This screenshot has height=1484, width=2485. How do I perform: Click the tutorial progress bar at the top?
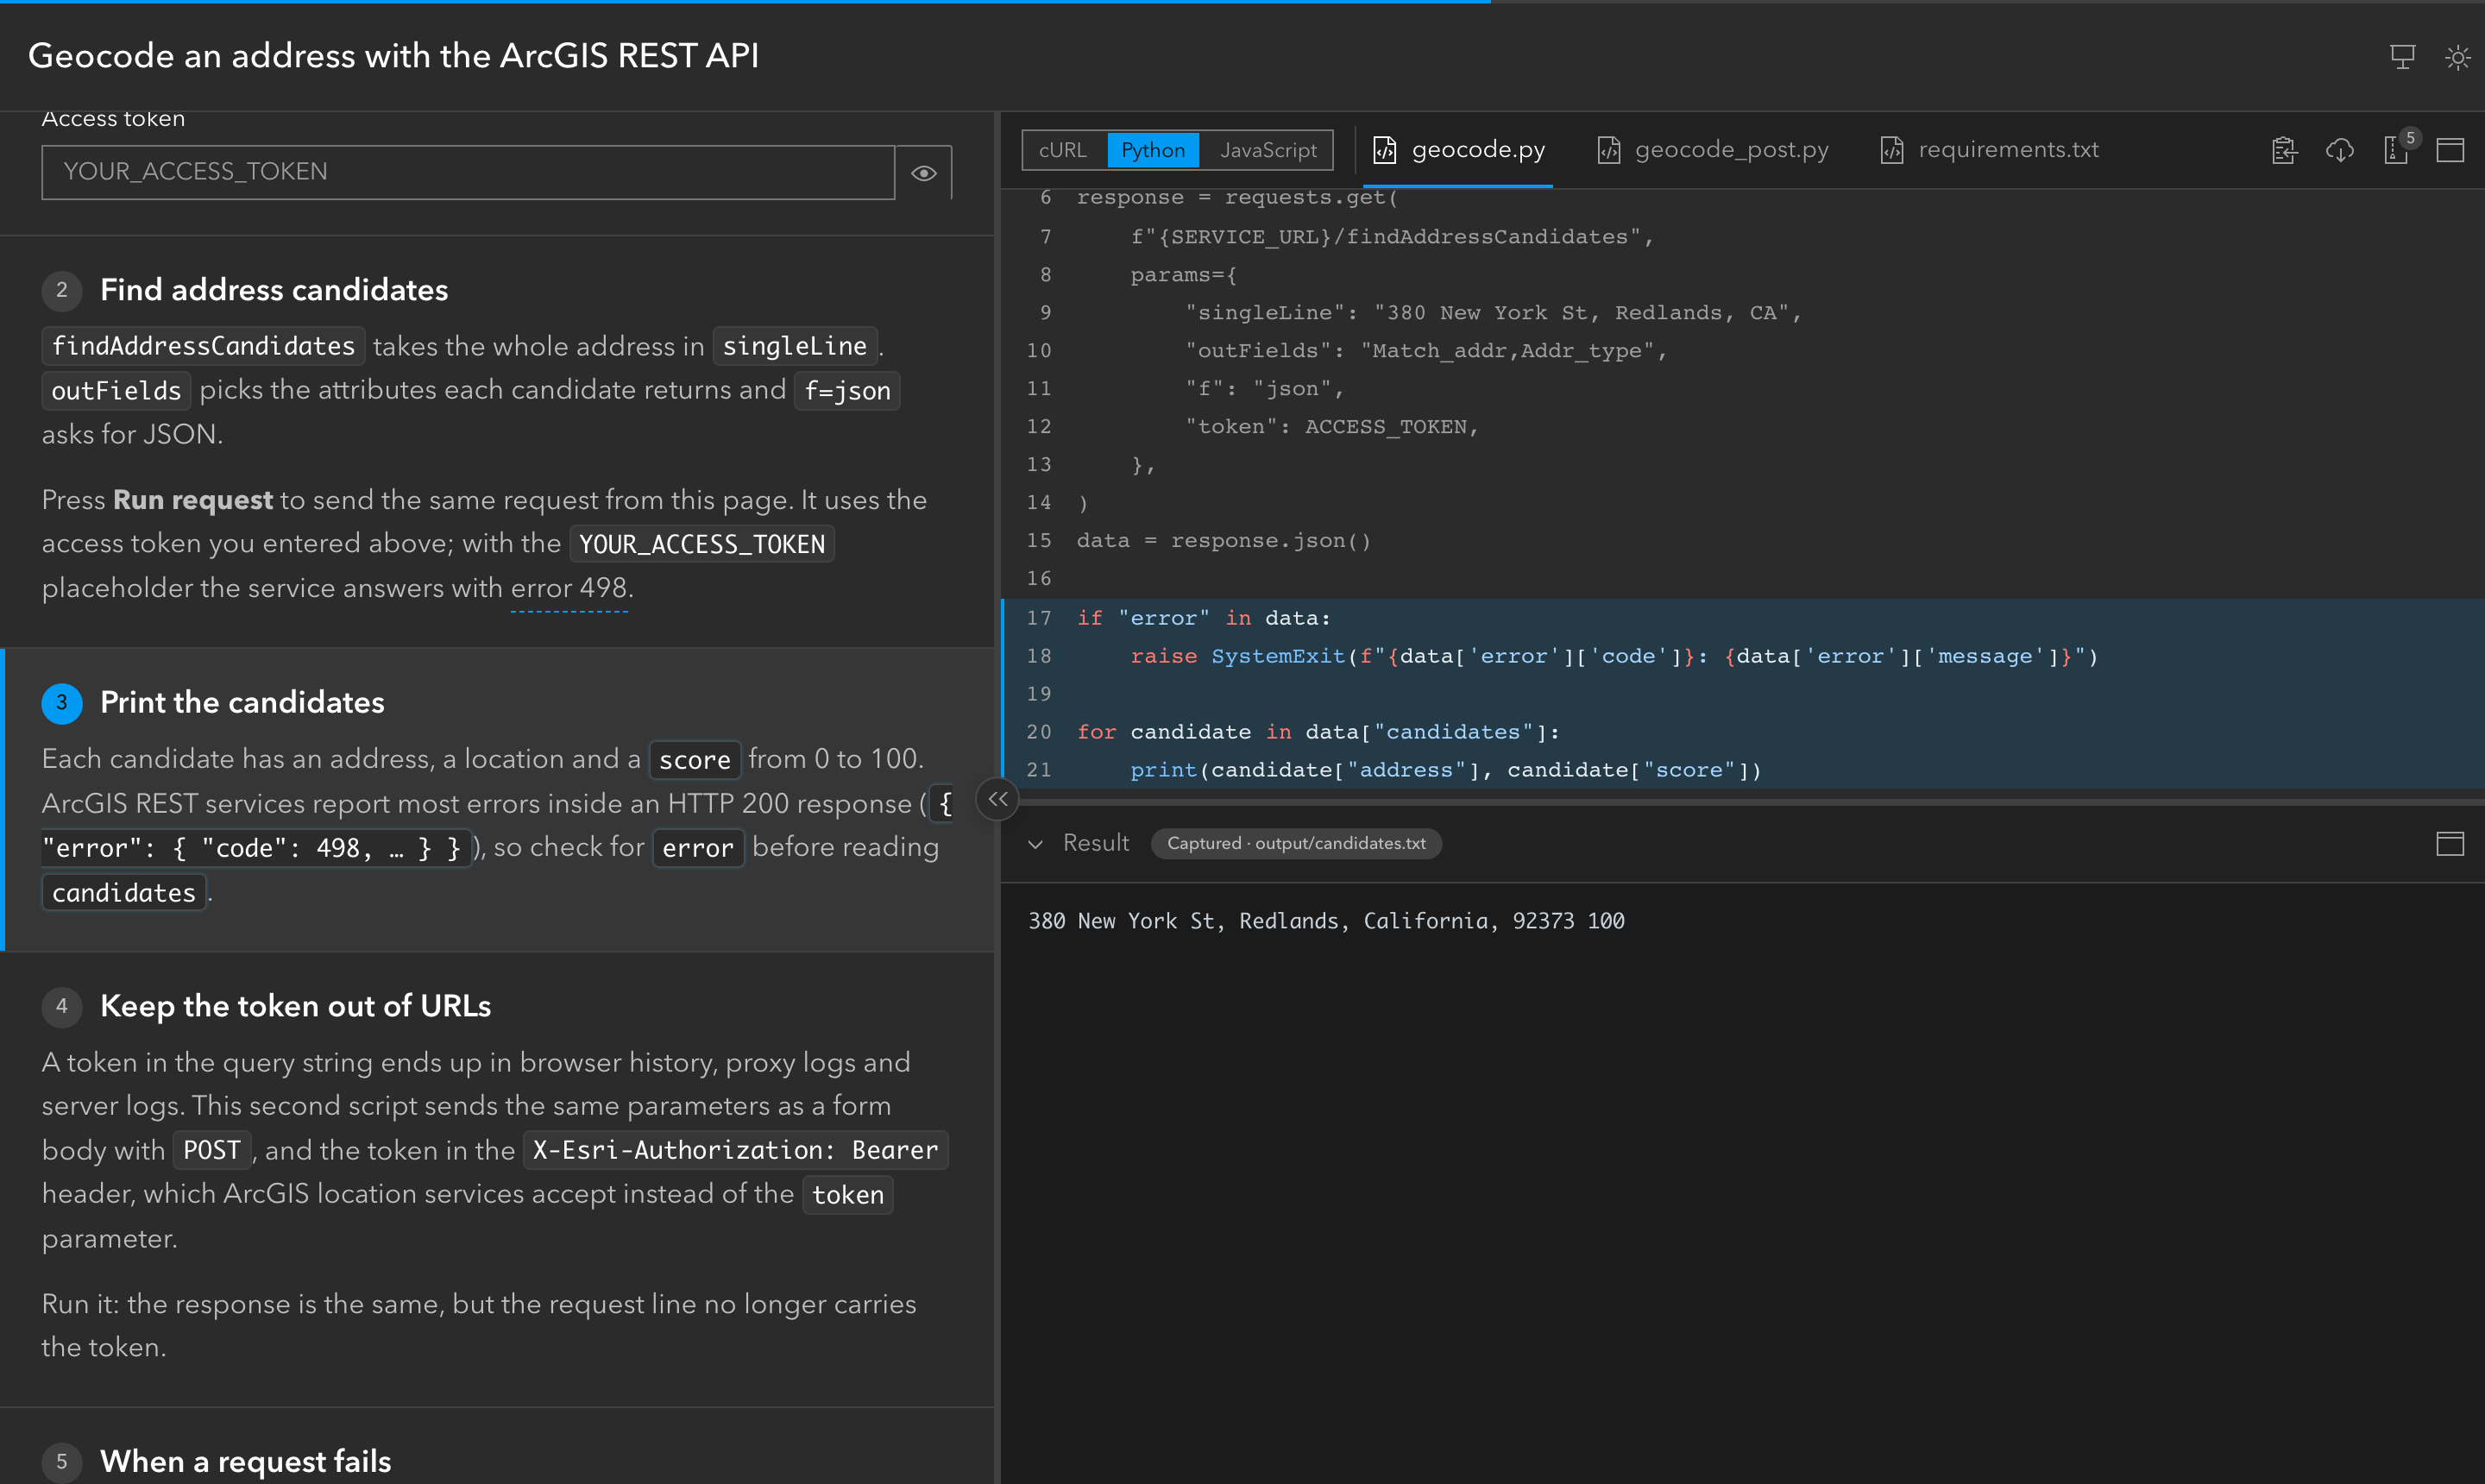pyautogui.click(x=1242, y=2)
